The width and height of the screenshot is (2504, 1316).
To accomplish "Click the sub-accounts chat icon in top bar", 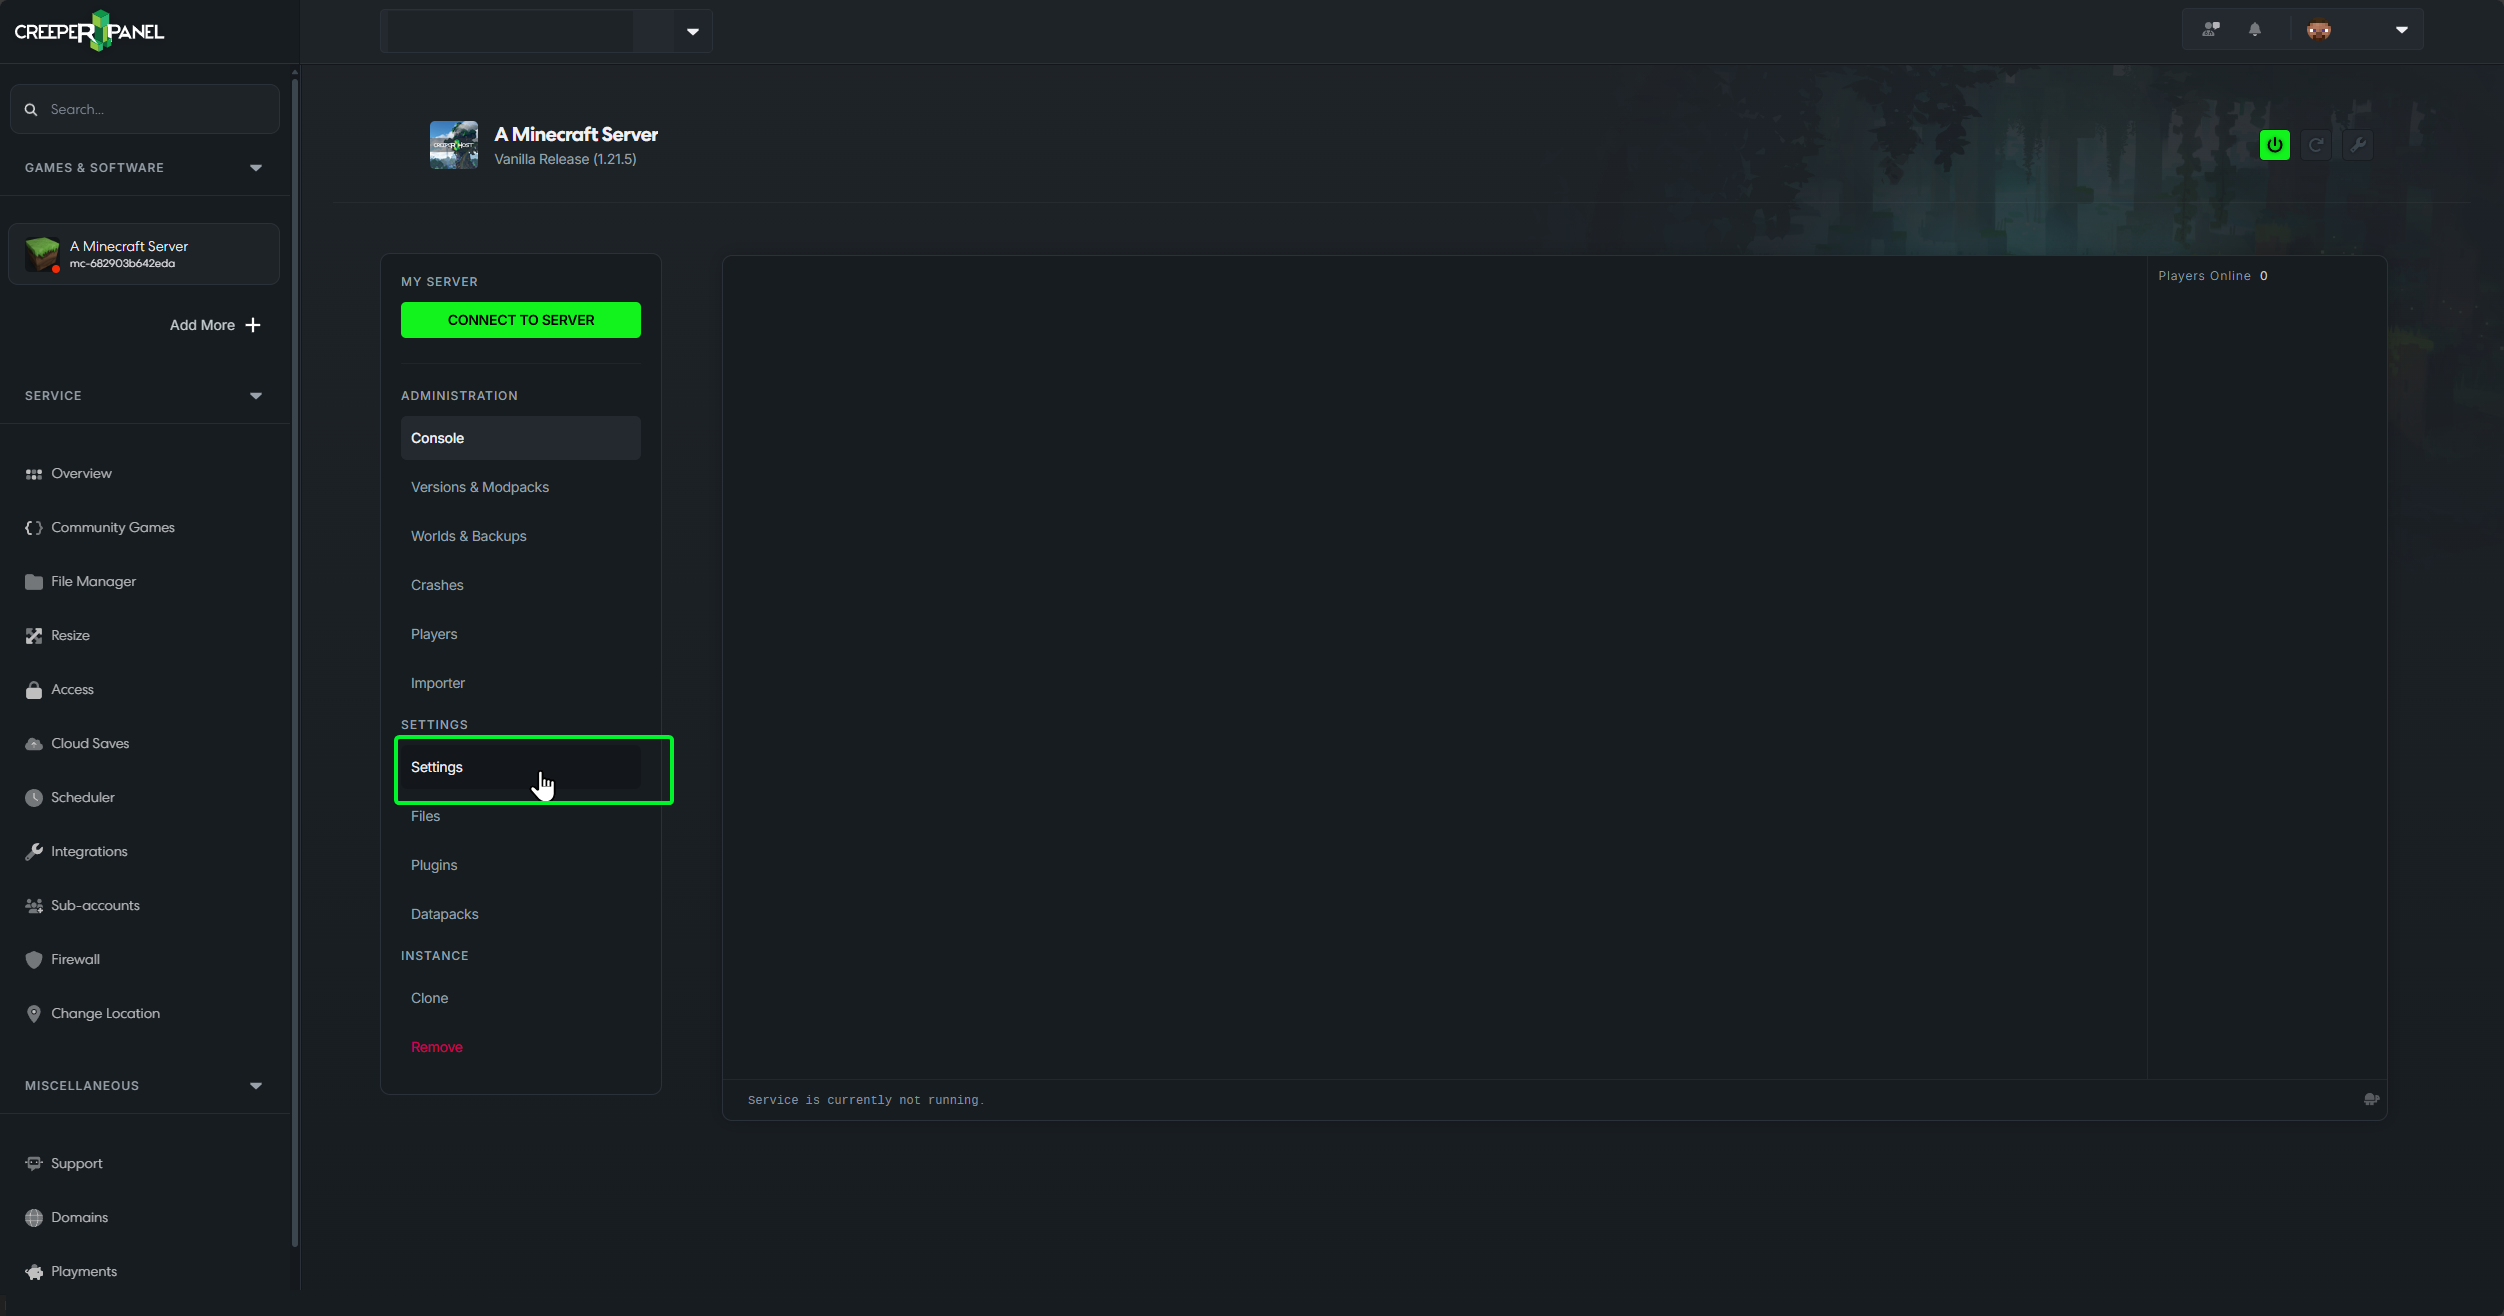I will pyautogui.click(x=2210, y=30).
